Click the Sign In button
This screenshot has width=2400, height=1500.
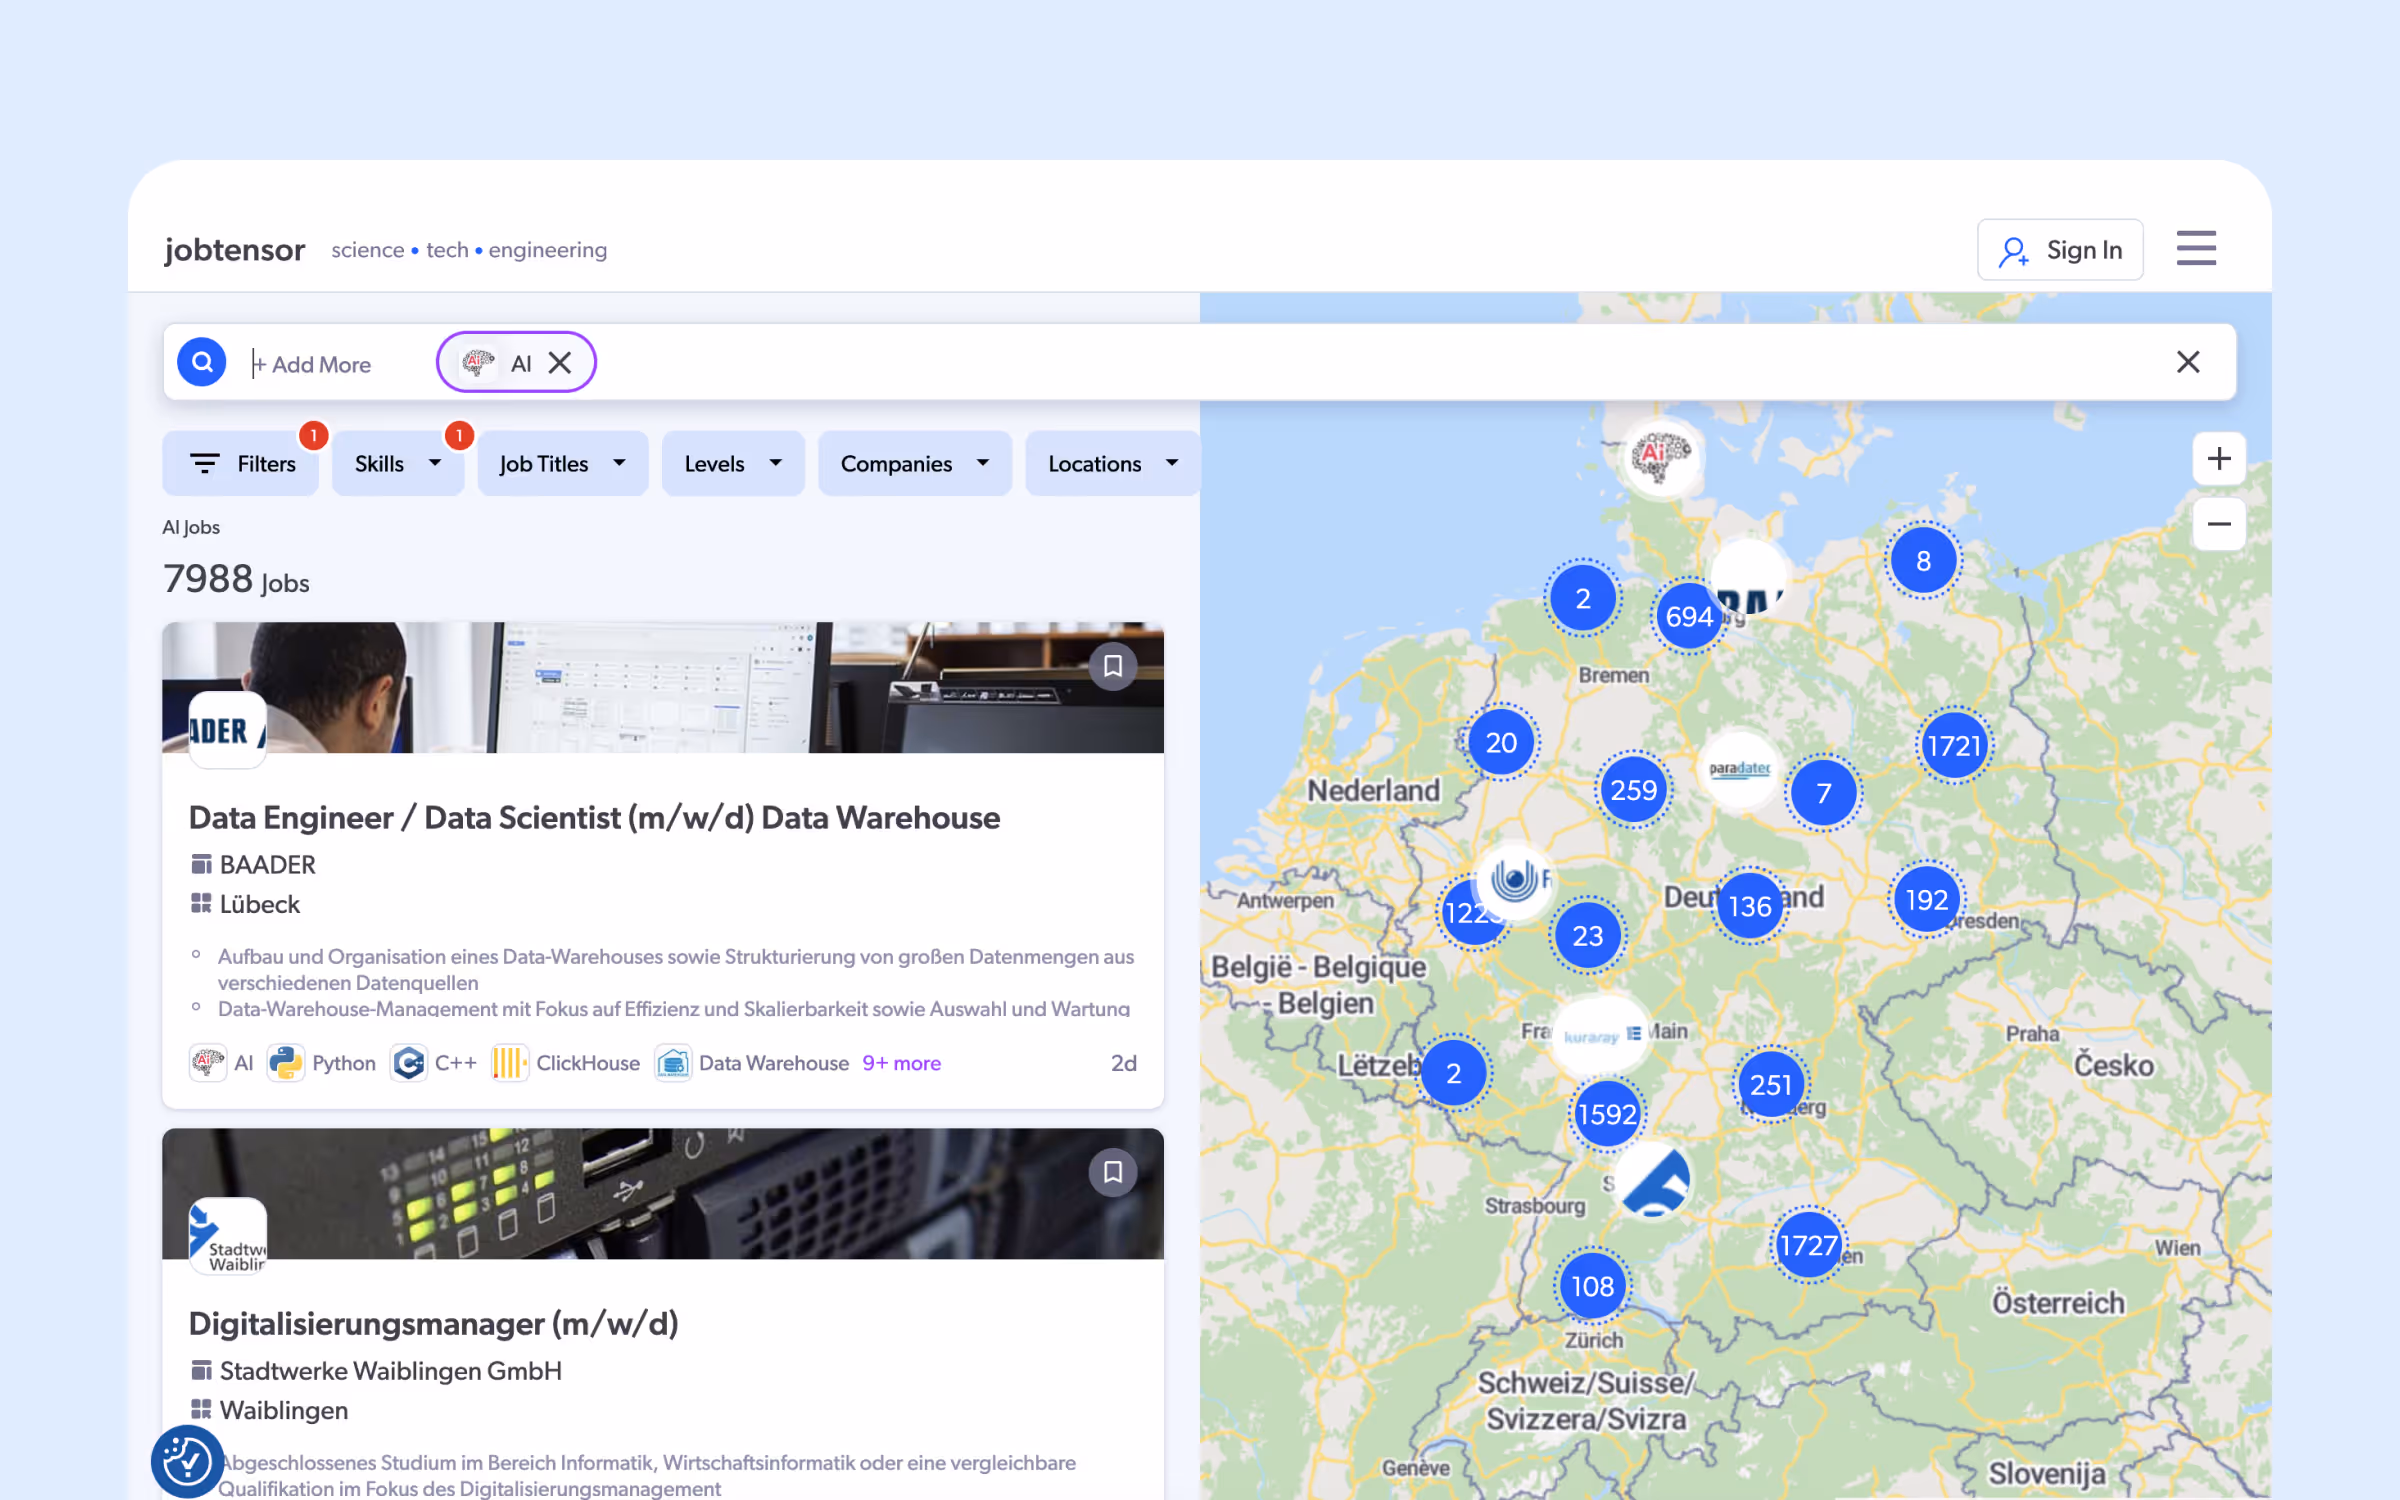pos(2060,249)
